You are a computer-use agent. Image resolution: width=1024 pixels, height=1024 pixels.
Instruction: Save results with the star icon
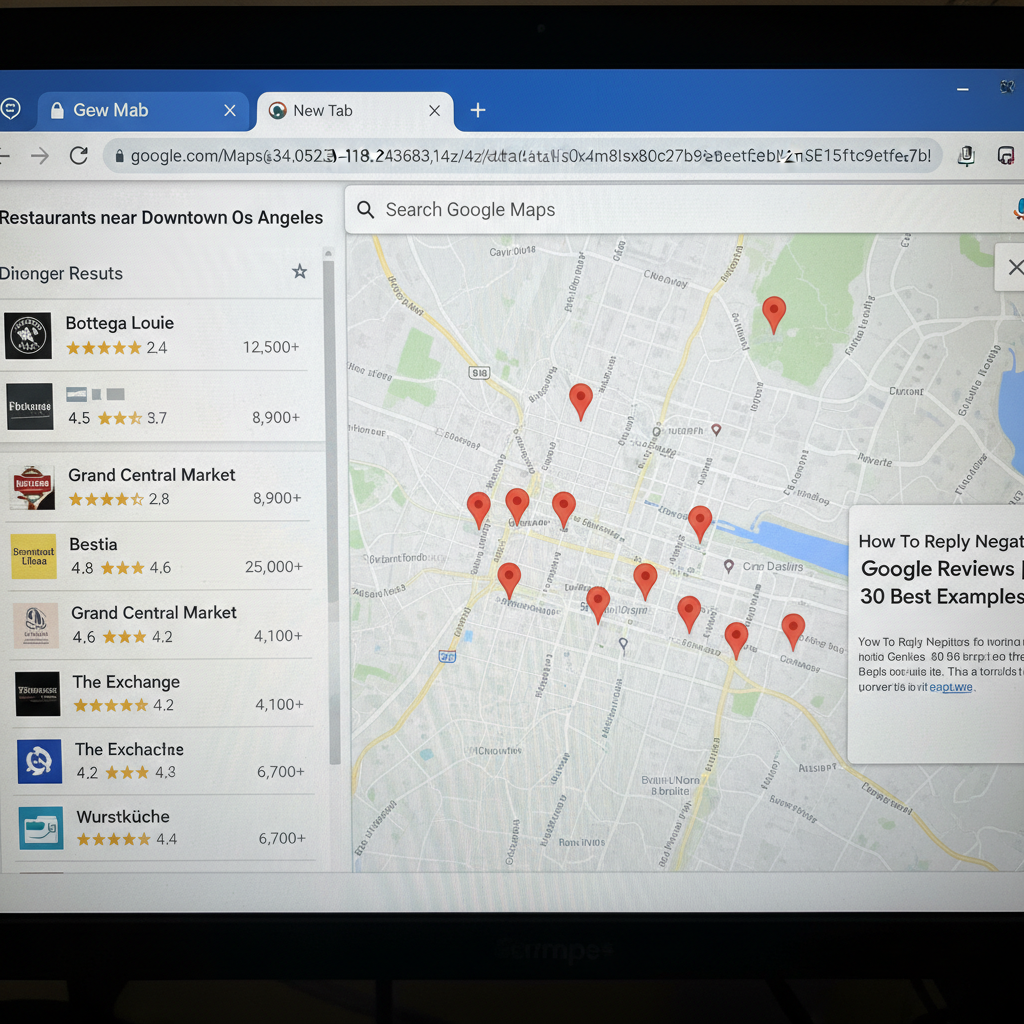coord(299,272)
